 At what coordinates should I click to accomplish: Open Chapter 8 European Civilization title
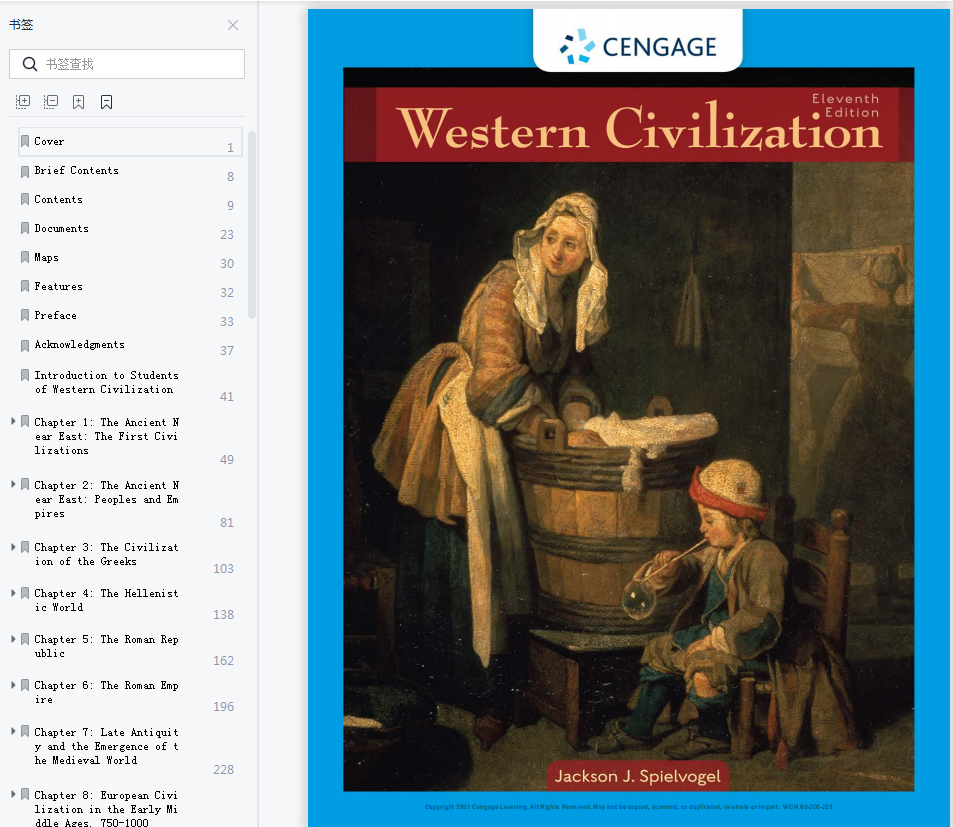click(x=106, y=809)
